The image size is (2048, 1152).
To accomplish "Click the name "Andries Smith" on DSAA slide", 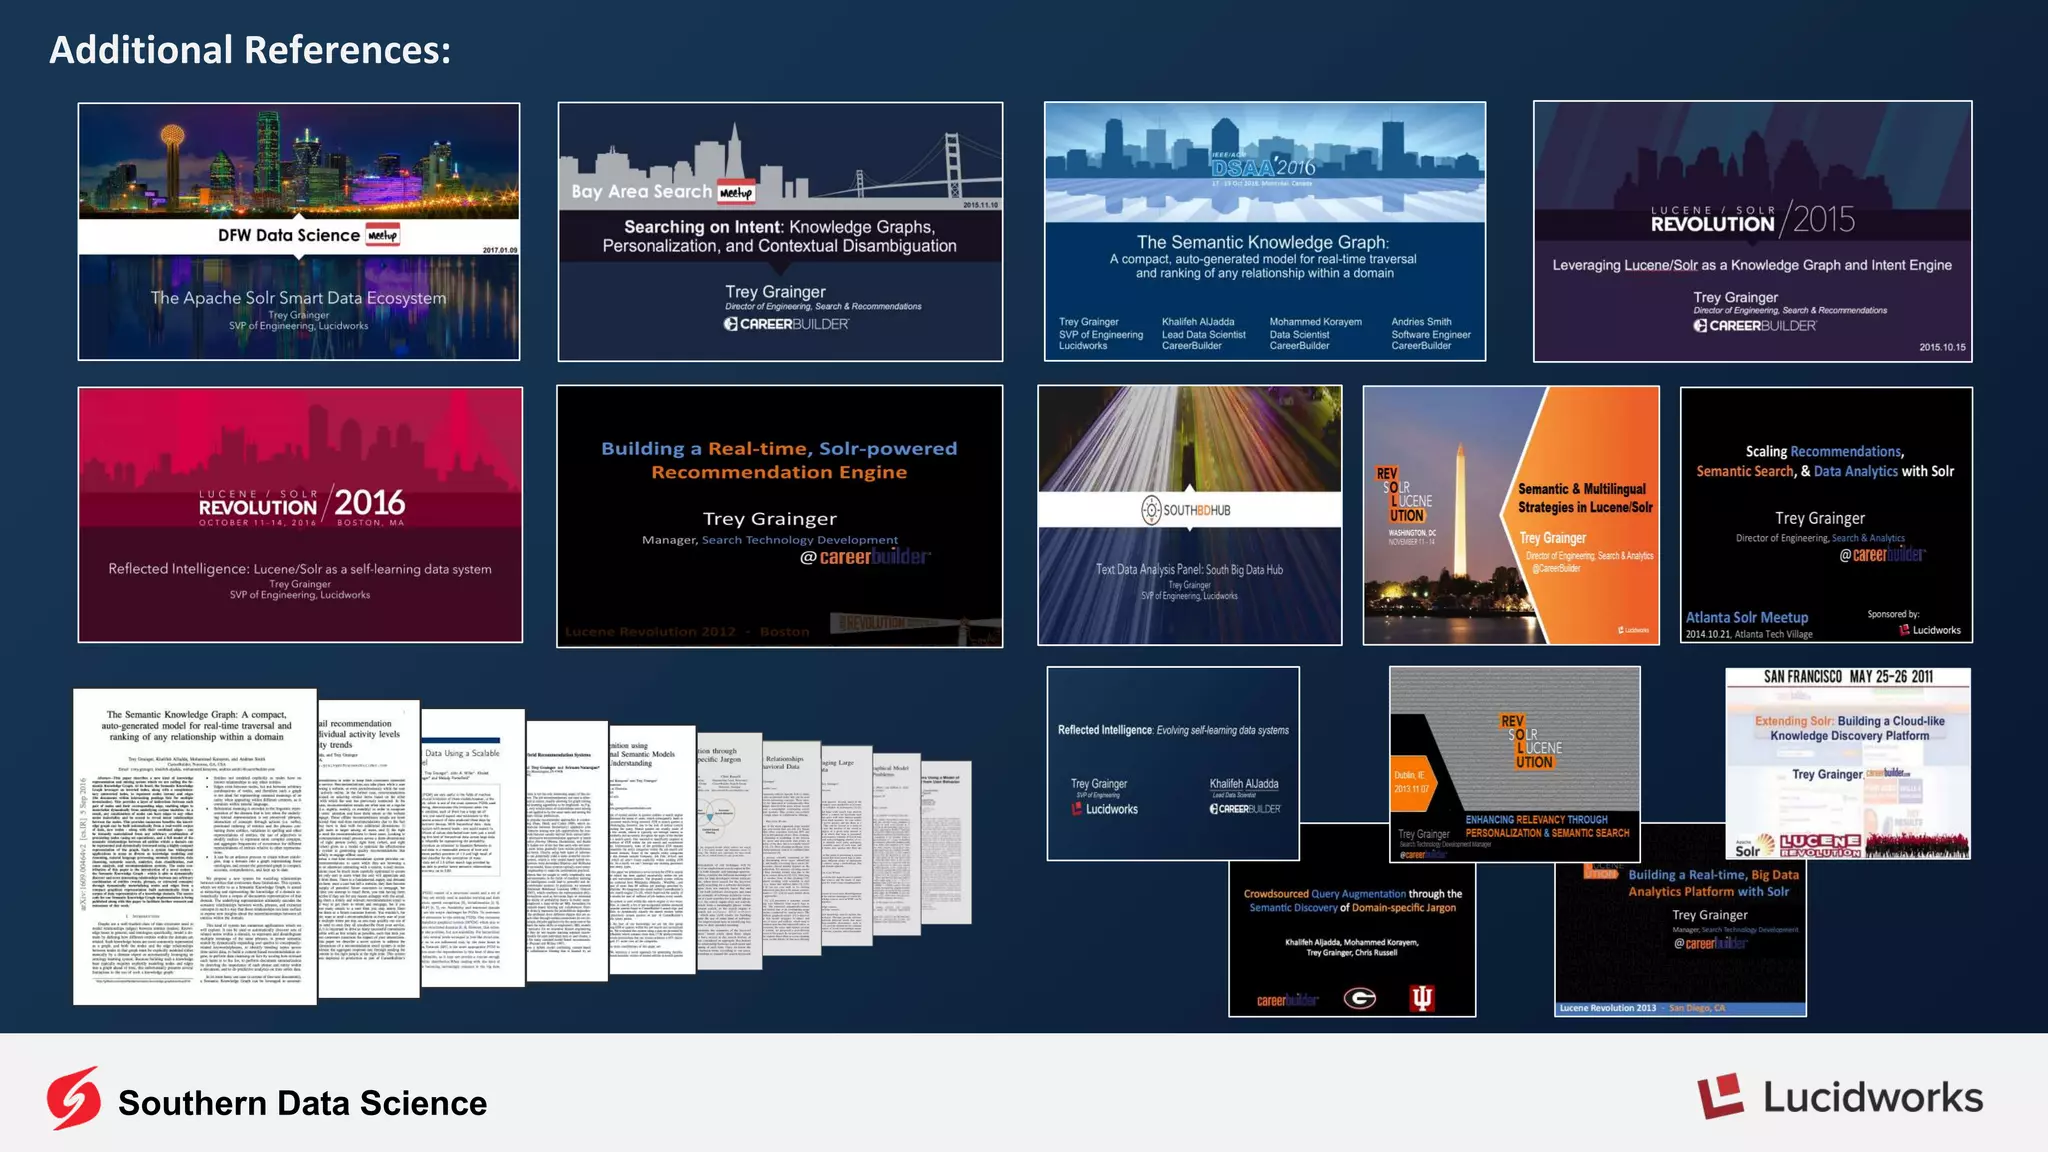I will pyautogui.click(x=1421, y=322).
